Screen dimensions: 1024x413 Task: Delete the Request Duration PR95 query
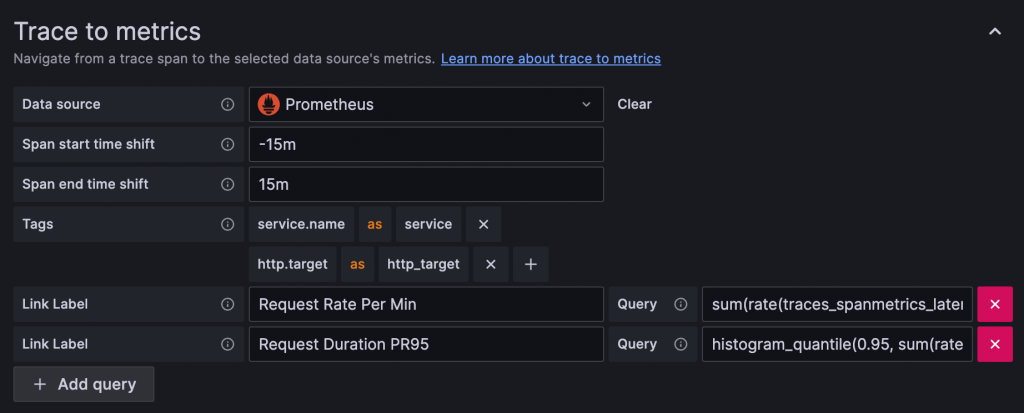pos(994,344)
